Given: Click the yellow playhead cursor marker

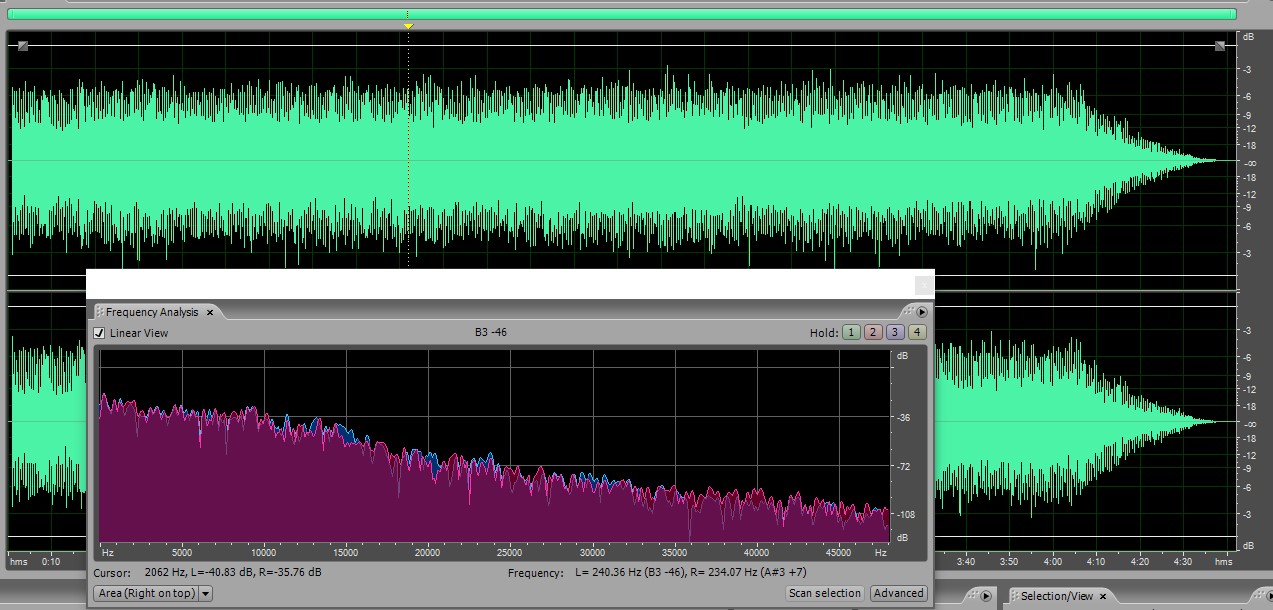Looking at the screenshot, I should 408,26.
